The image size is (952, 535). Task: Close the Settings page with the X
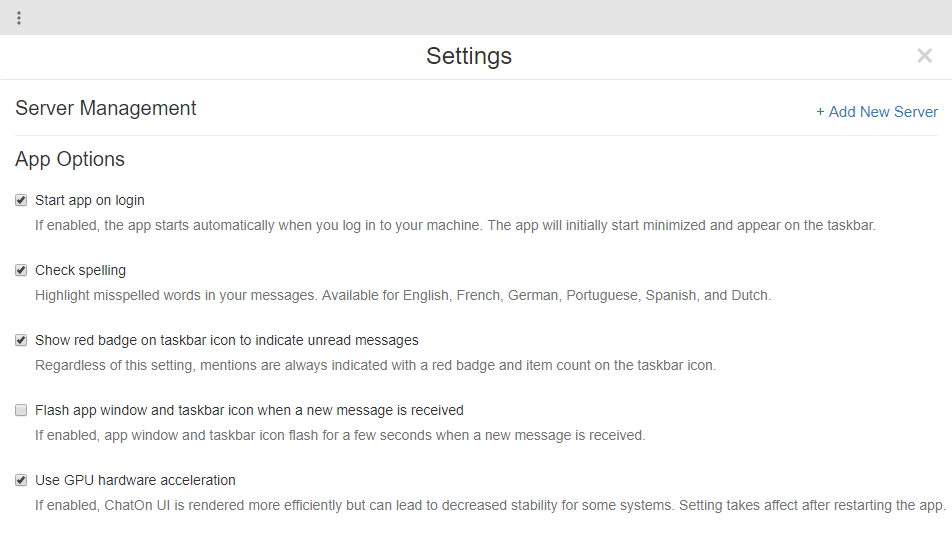point(924,56)
